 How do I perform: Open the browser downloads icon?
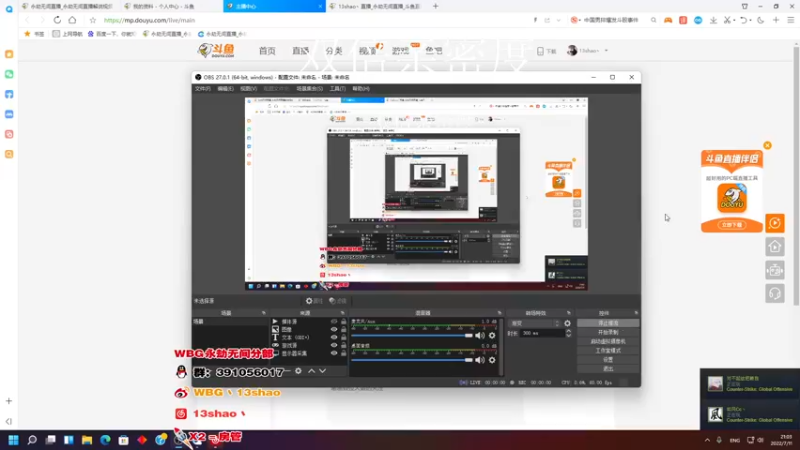tap(713, 20)
